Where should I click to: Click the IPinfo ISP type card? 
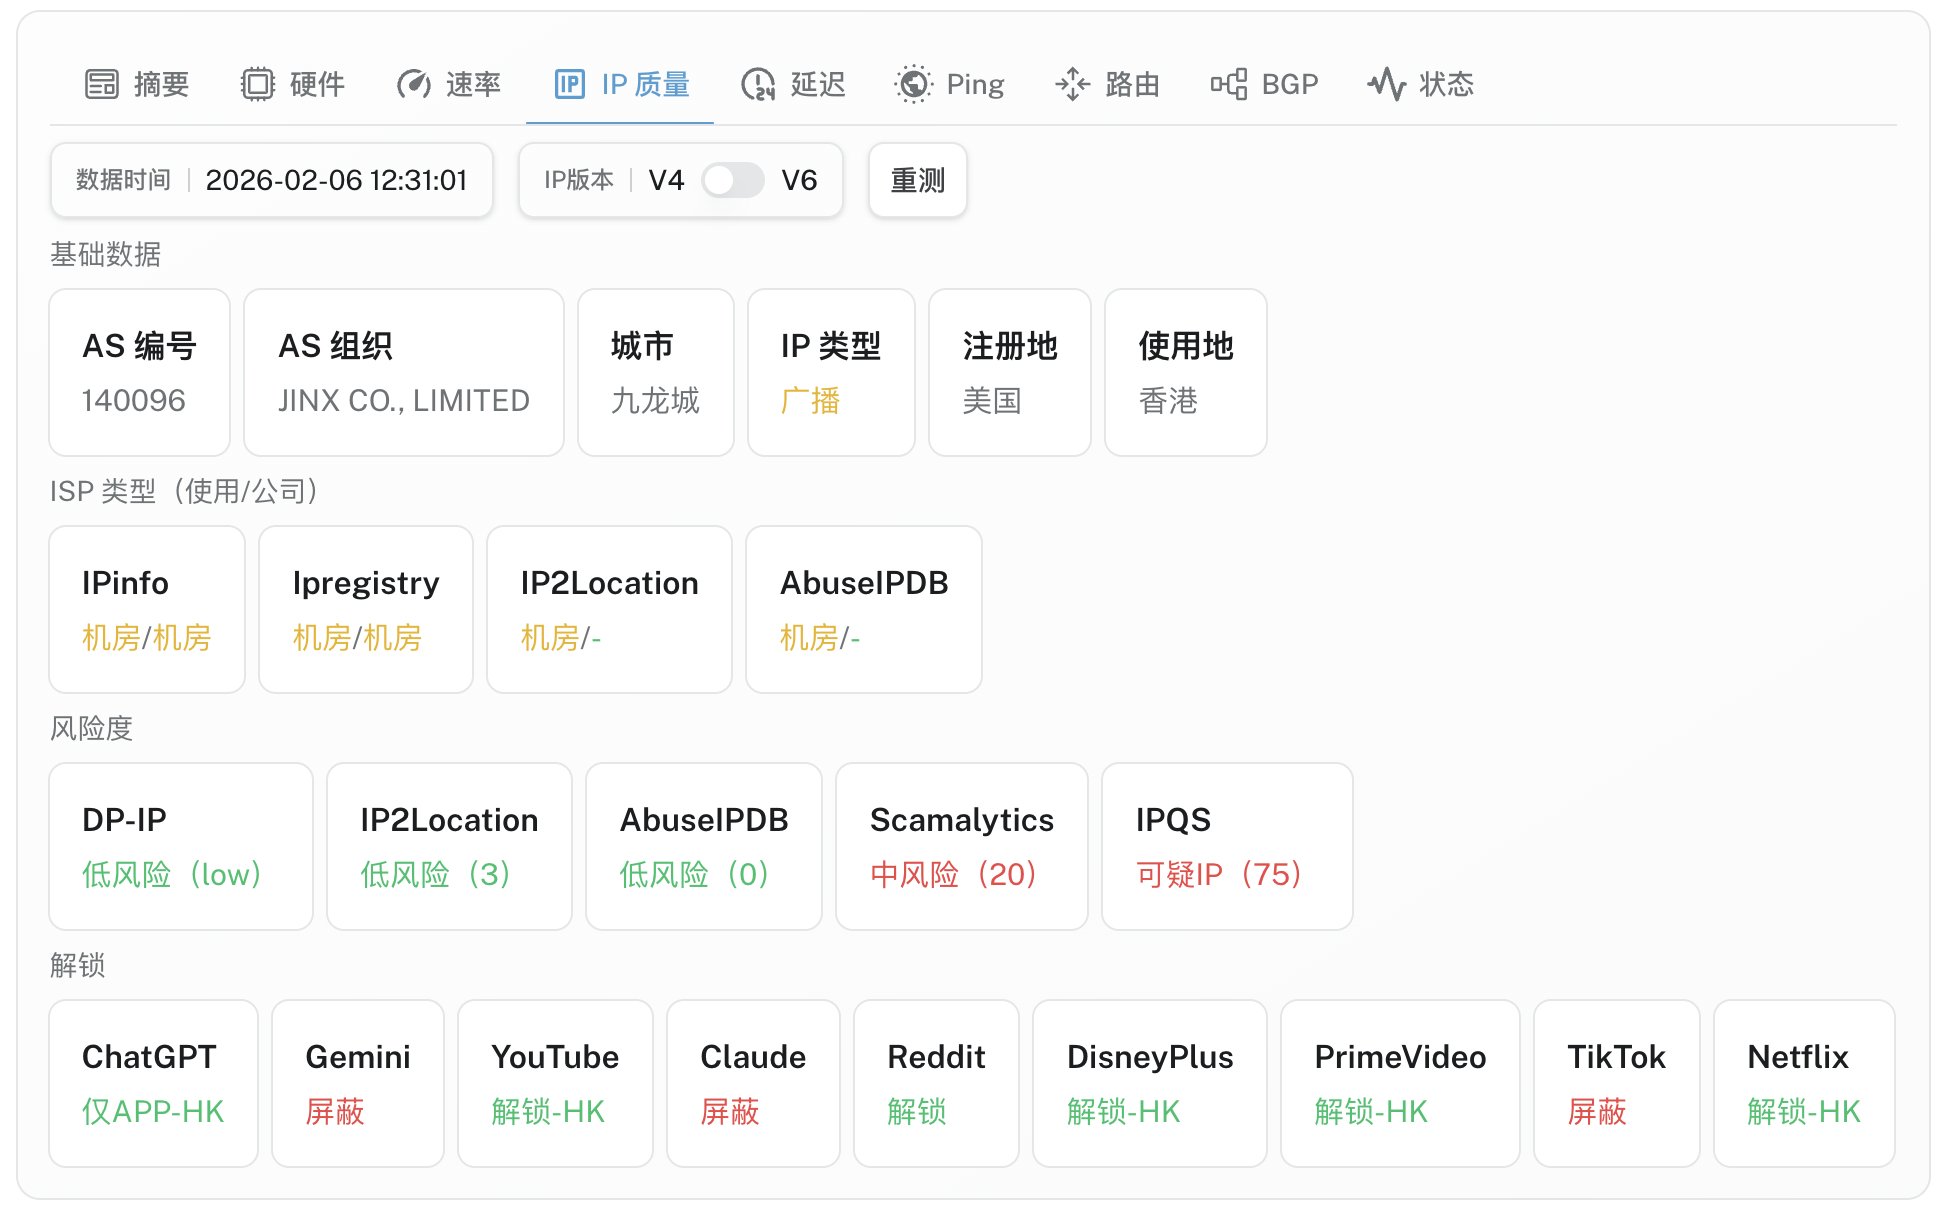click(x=146, y=609)
